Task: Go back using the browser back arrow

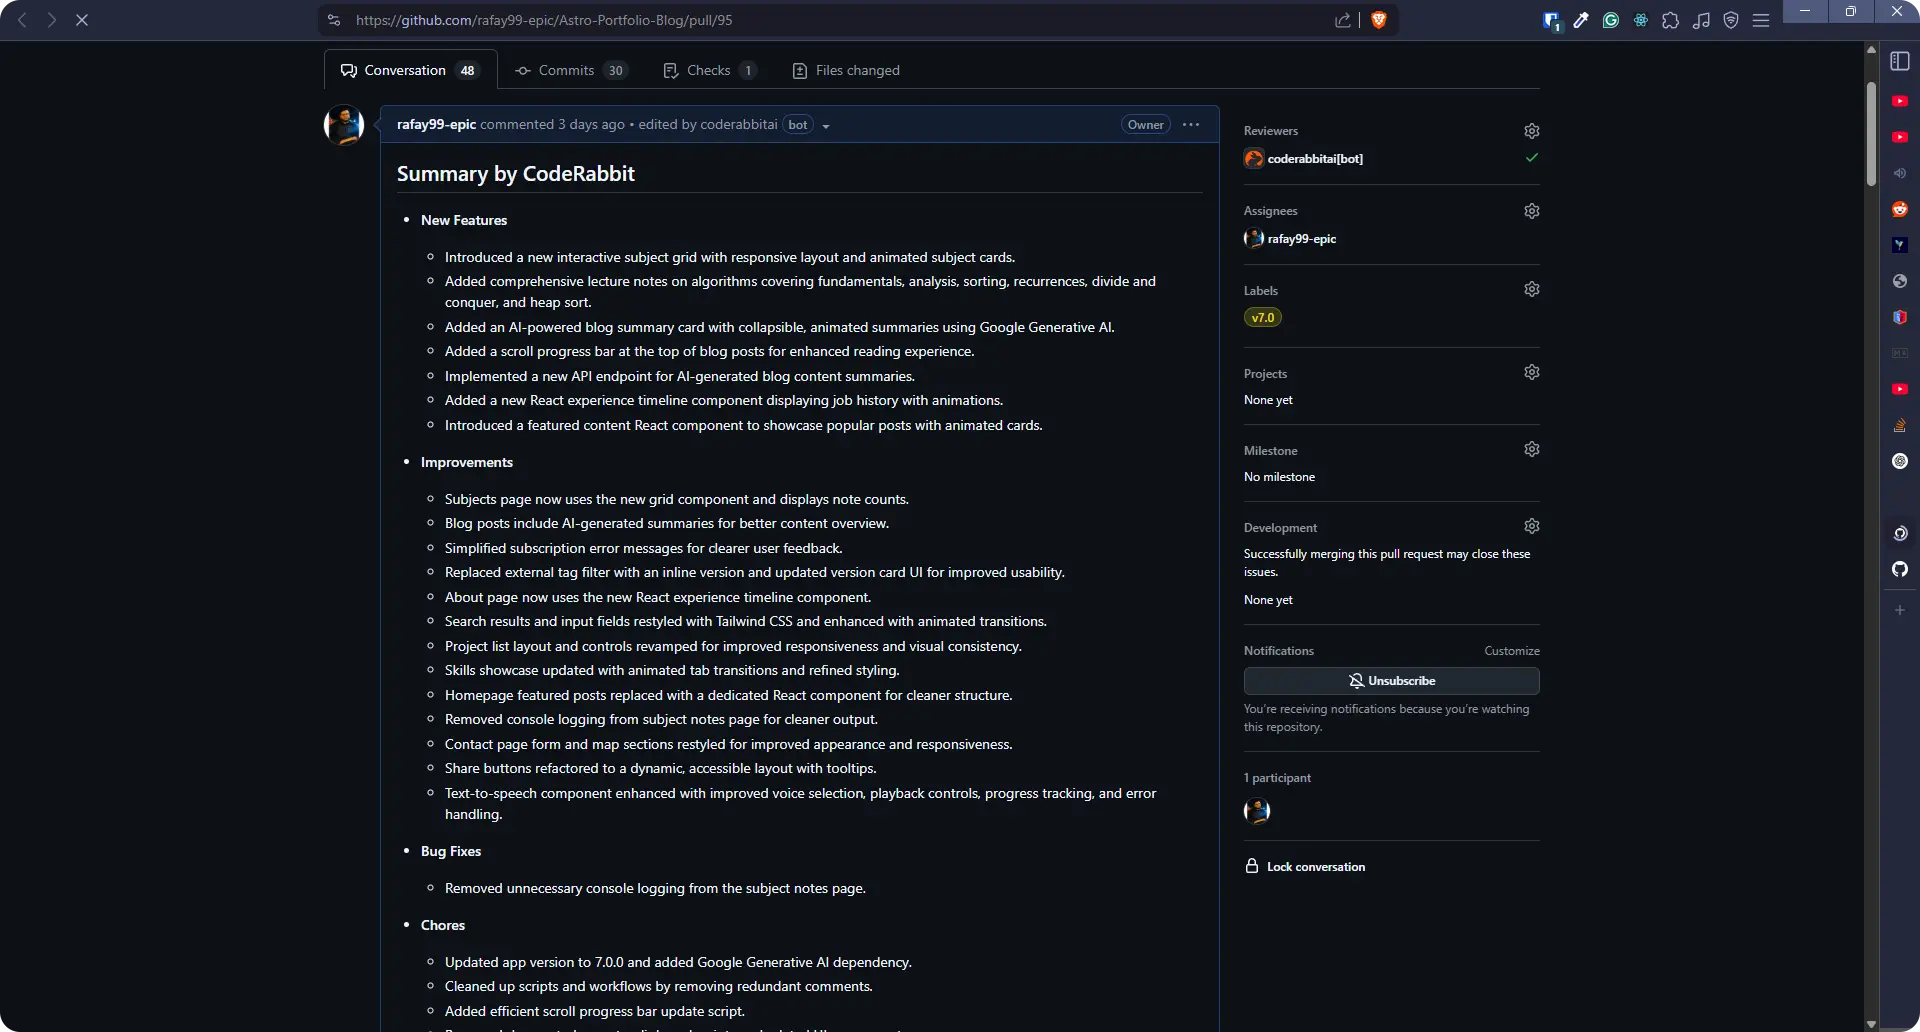Action: click(22, 20)
